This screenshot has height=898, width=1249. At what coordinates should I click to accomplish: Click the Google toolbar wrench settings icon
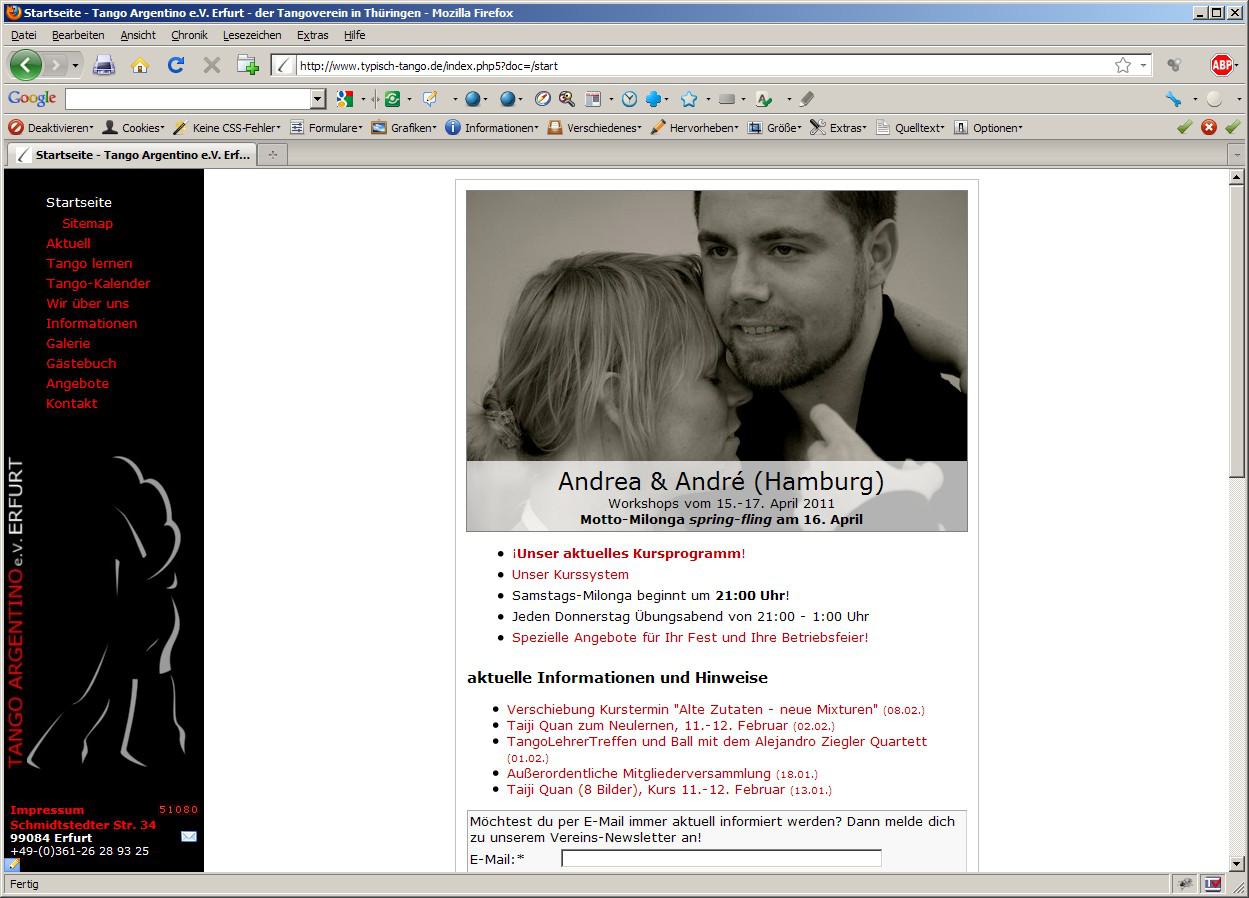click(x=1174, y=99)
